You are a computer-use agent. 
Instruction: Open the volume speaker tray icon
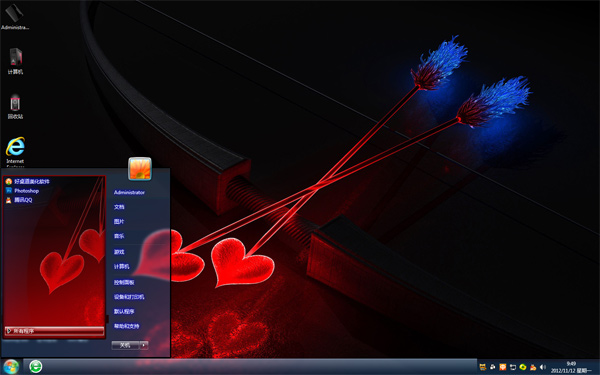point(543,367)
